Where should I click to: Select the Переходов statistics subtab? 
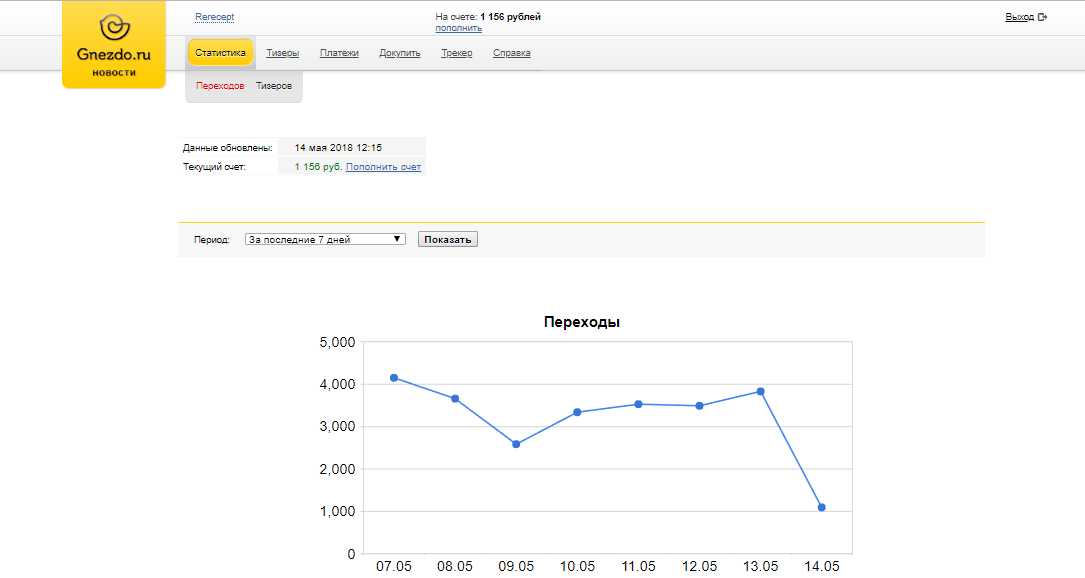click(220, 86)
